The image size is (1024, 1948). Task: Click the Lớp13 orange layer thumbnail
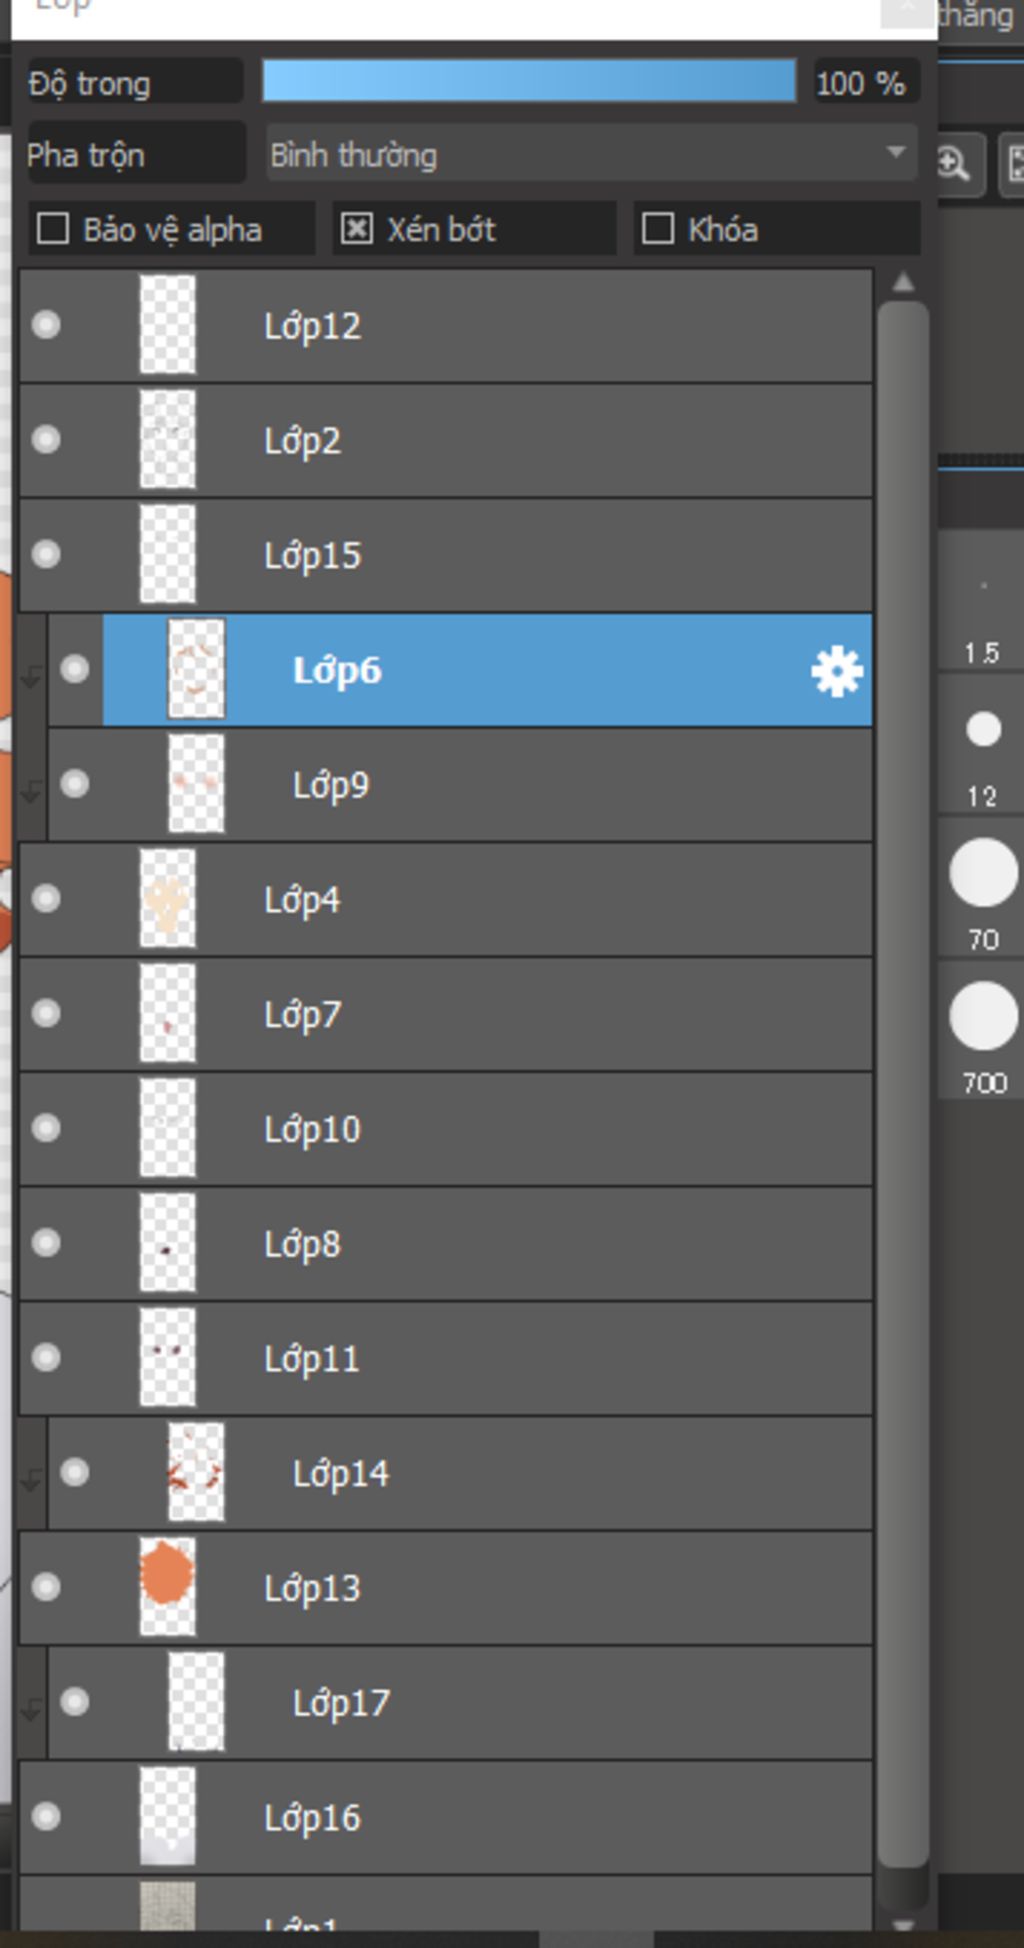coord(167,1587)
